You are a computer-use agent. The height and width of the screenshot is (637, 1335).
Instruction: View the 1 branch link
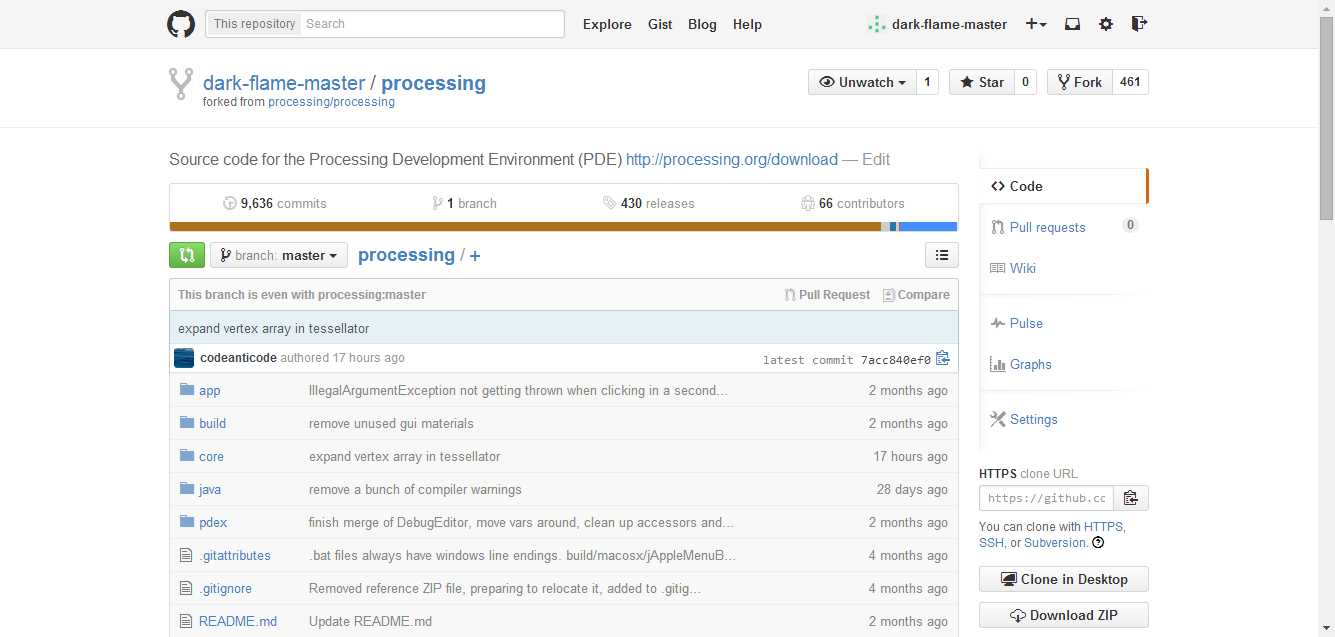pyautogui.click(x=464, y=203)
